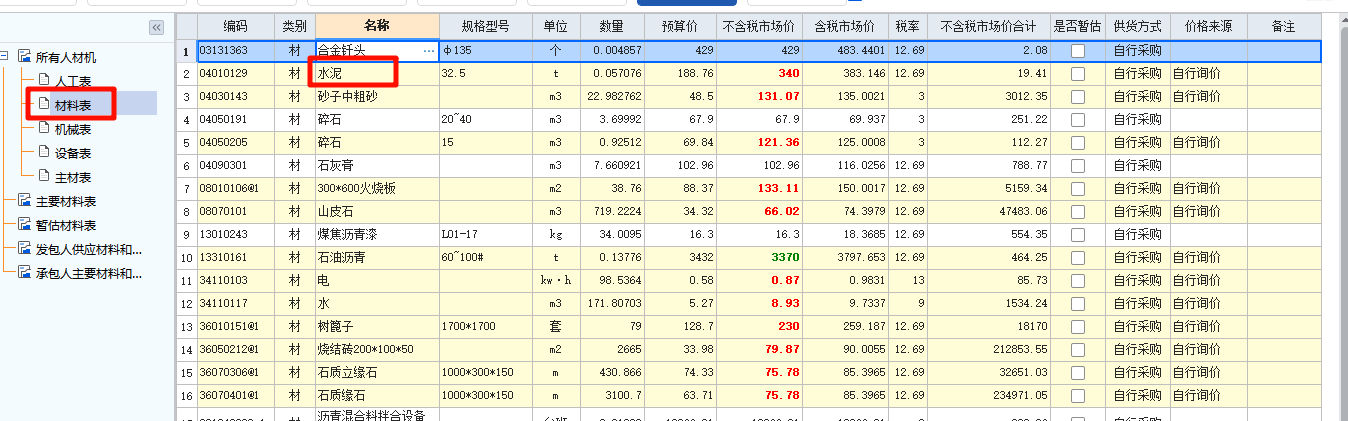Select the 煤焦沥青漆 name cell
Screen dimensions: 1348x421
pos(377,235)
